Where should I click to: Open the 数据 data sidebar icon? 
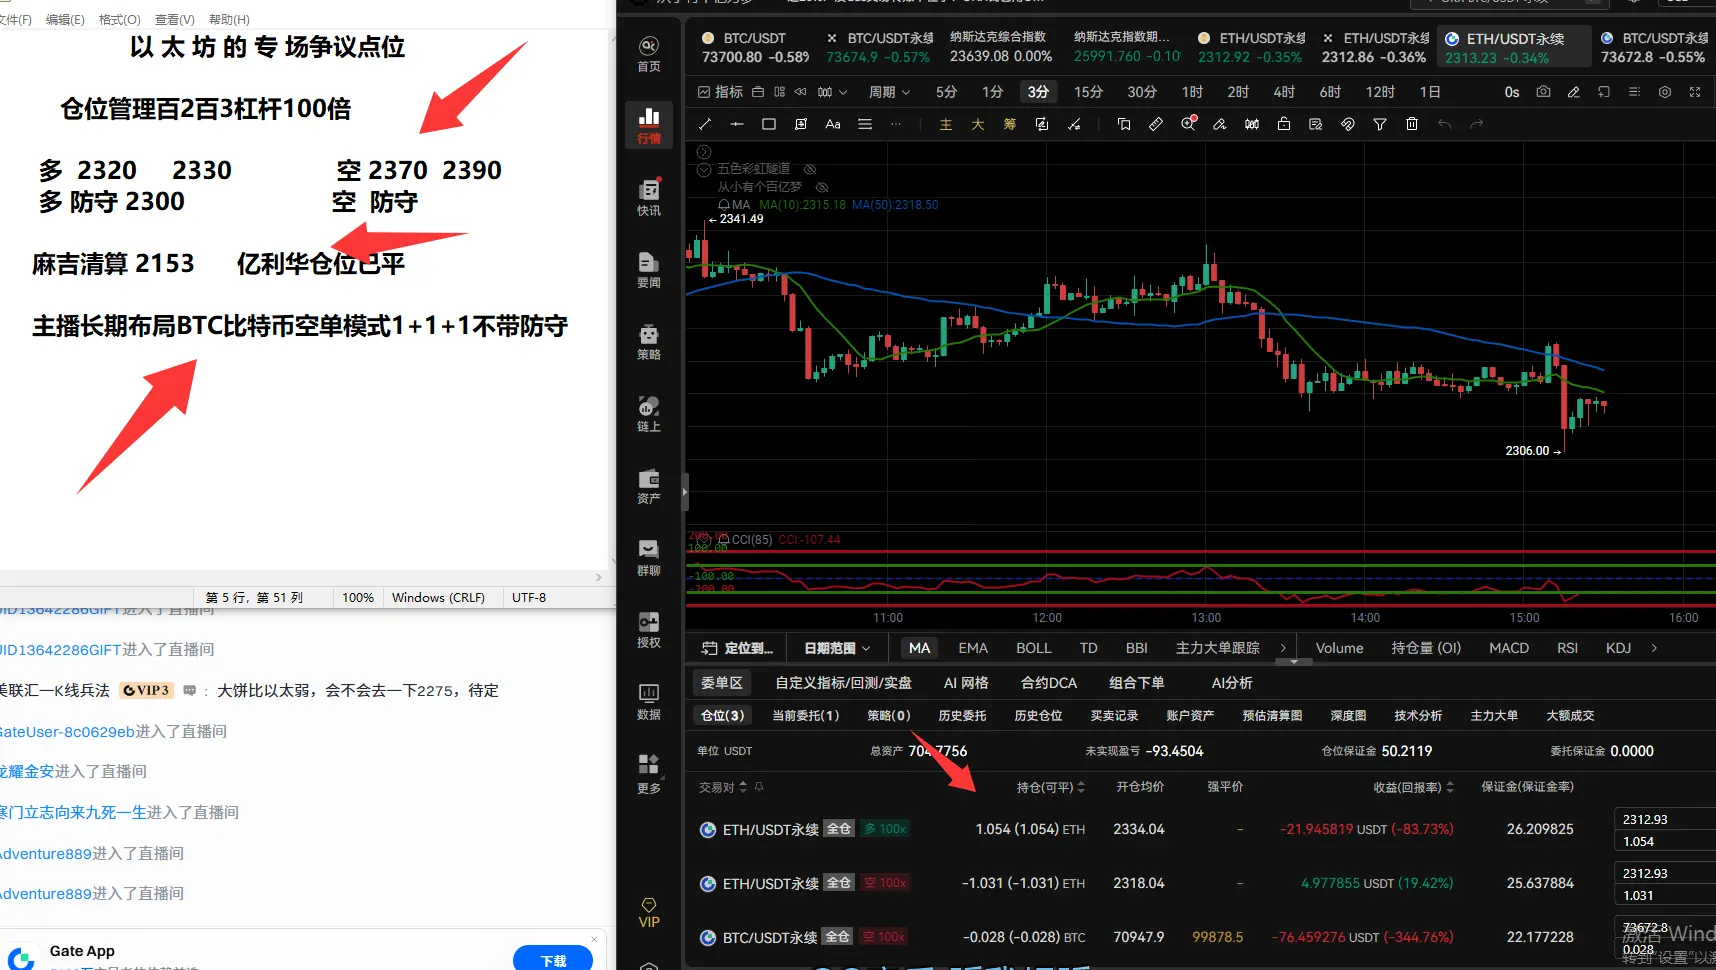pos(649,702)
